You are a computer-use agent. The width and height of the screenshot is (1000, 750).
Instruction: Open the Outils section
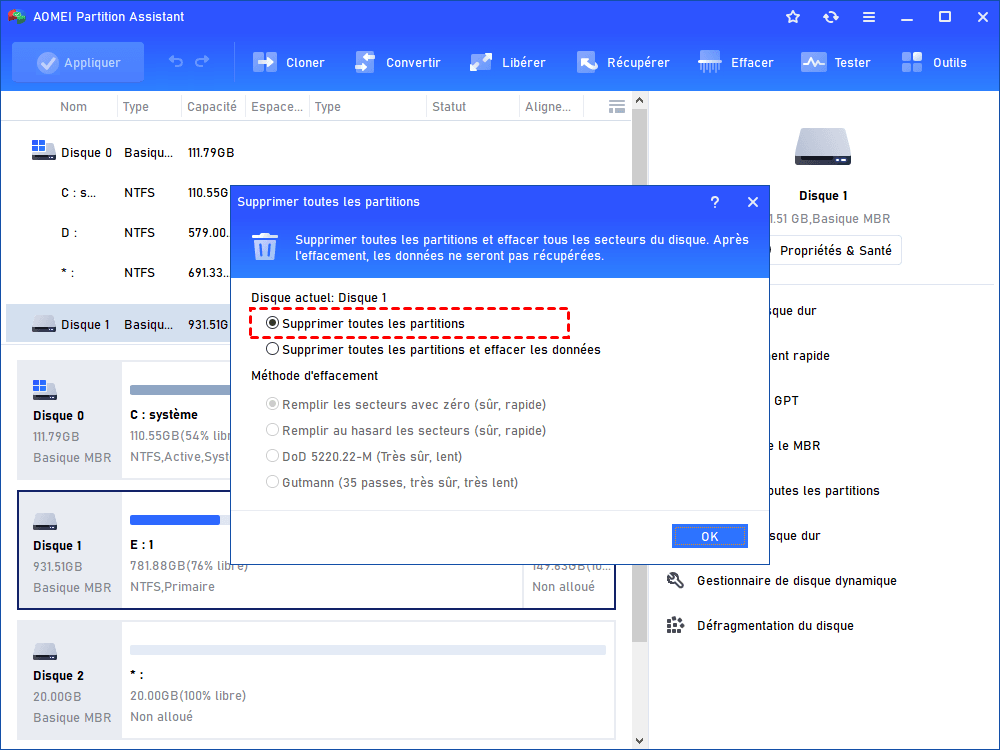934,62
